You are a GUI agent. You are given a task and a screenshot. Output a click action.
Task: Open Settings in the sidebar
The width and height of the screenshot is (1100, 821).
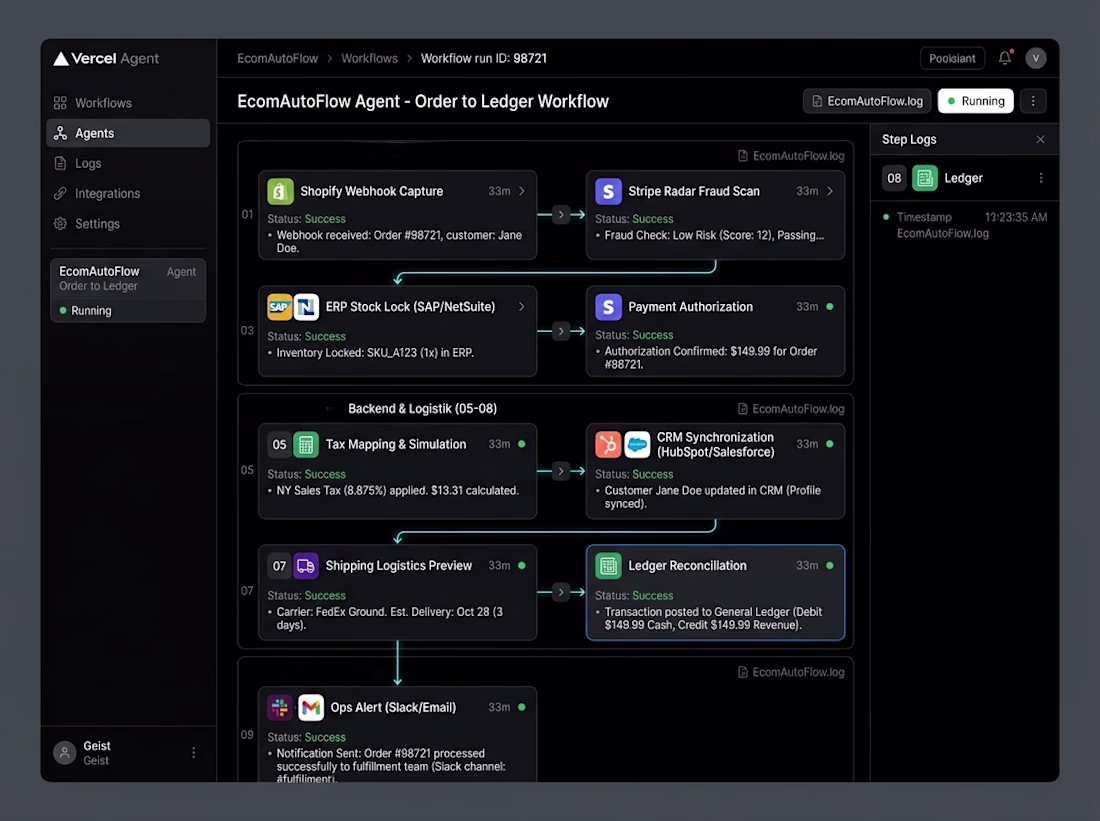(128, 224)
